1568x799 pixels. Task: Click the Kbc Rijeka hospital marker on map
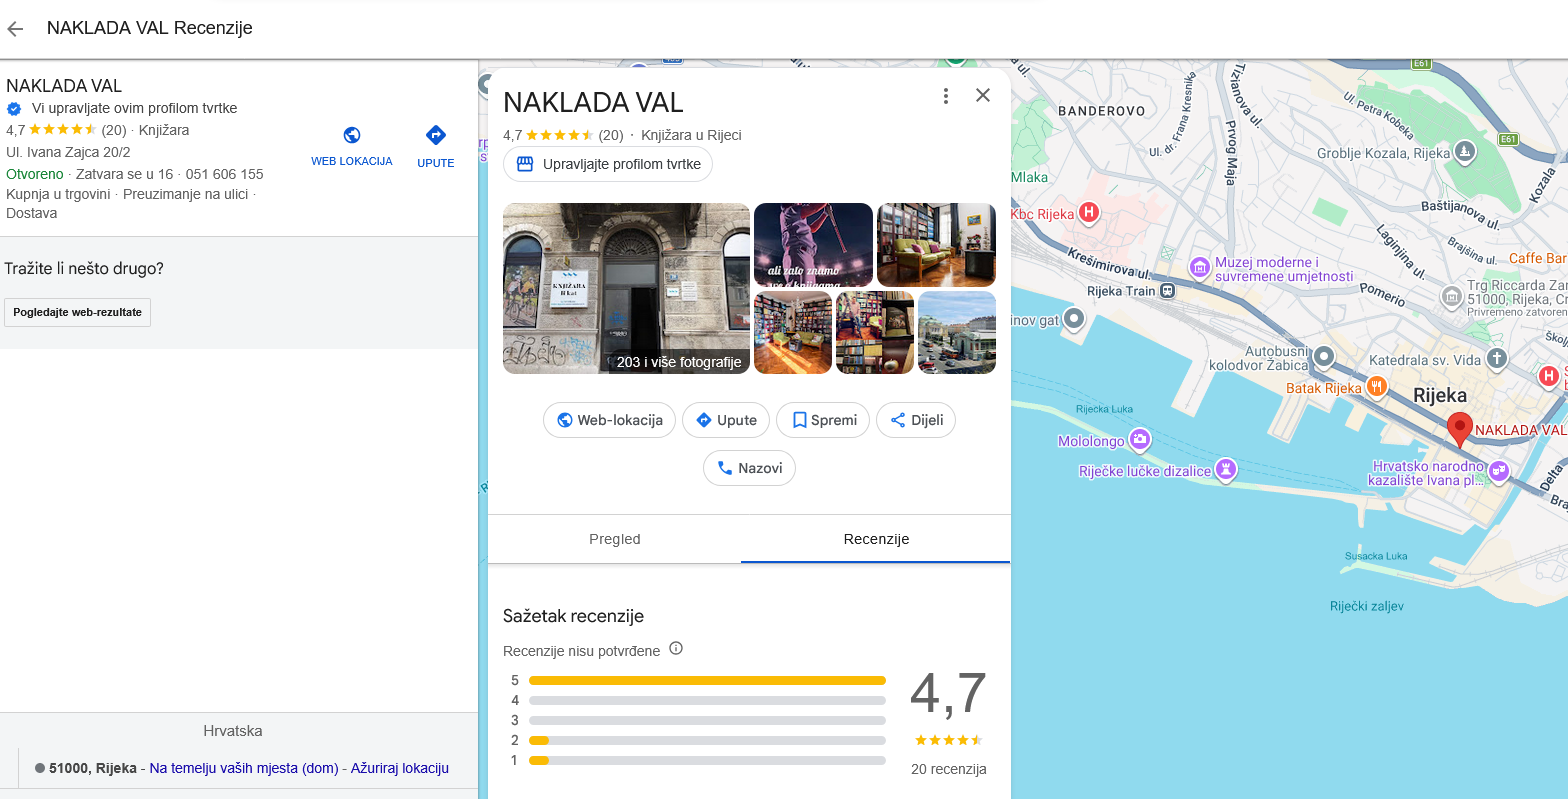coord(1090,213)
